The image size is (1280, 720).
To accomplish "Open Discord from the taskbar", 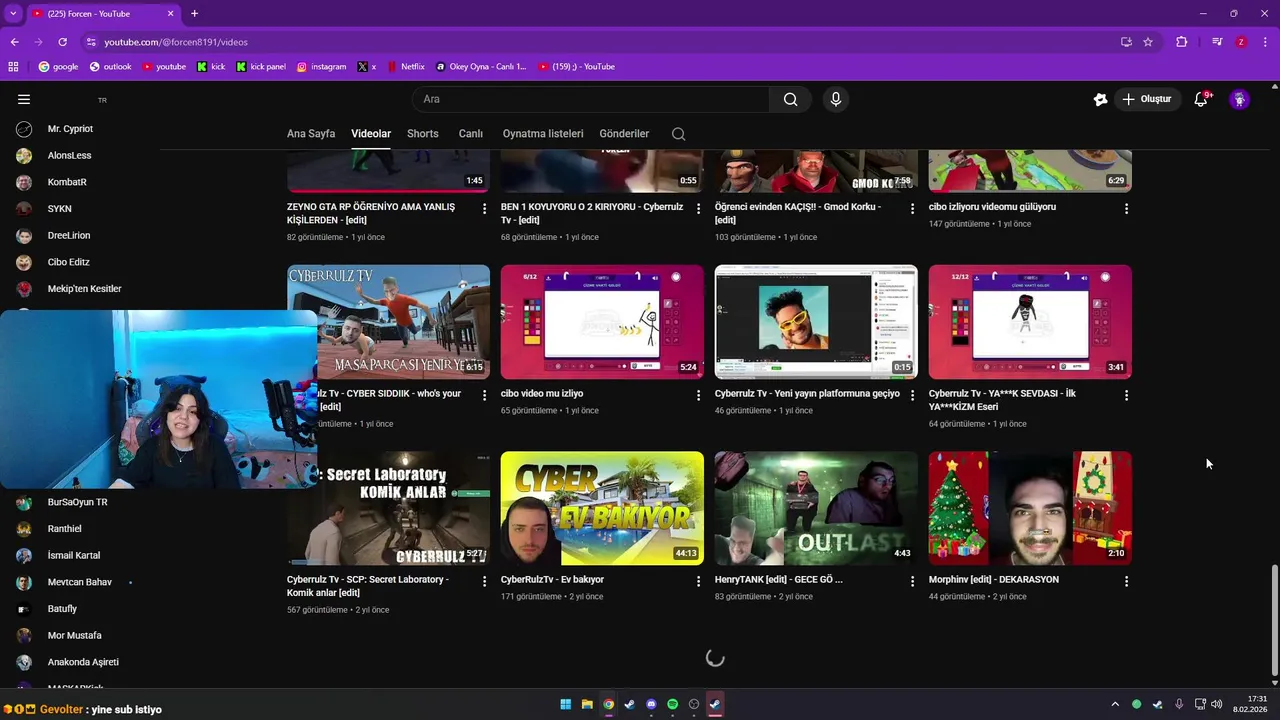I will click(651, 704).
